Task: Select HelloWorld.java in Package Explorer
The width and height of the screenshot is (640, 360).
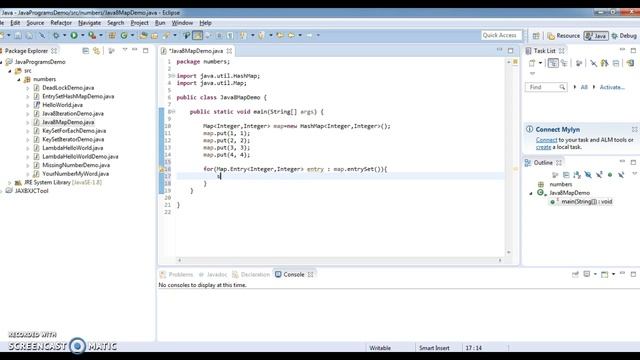Action: click(x=62, y=105)
